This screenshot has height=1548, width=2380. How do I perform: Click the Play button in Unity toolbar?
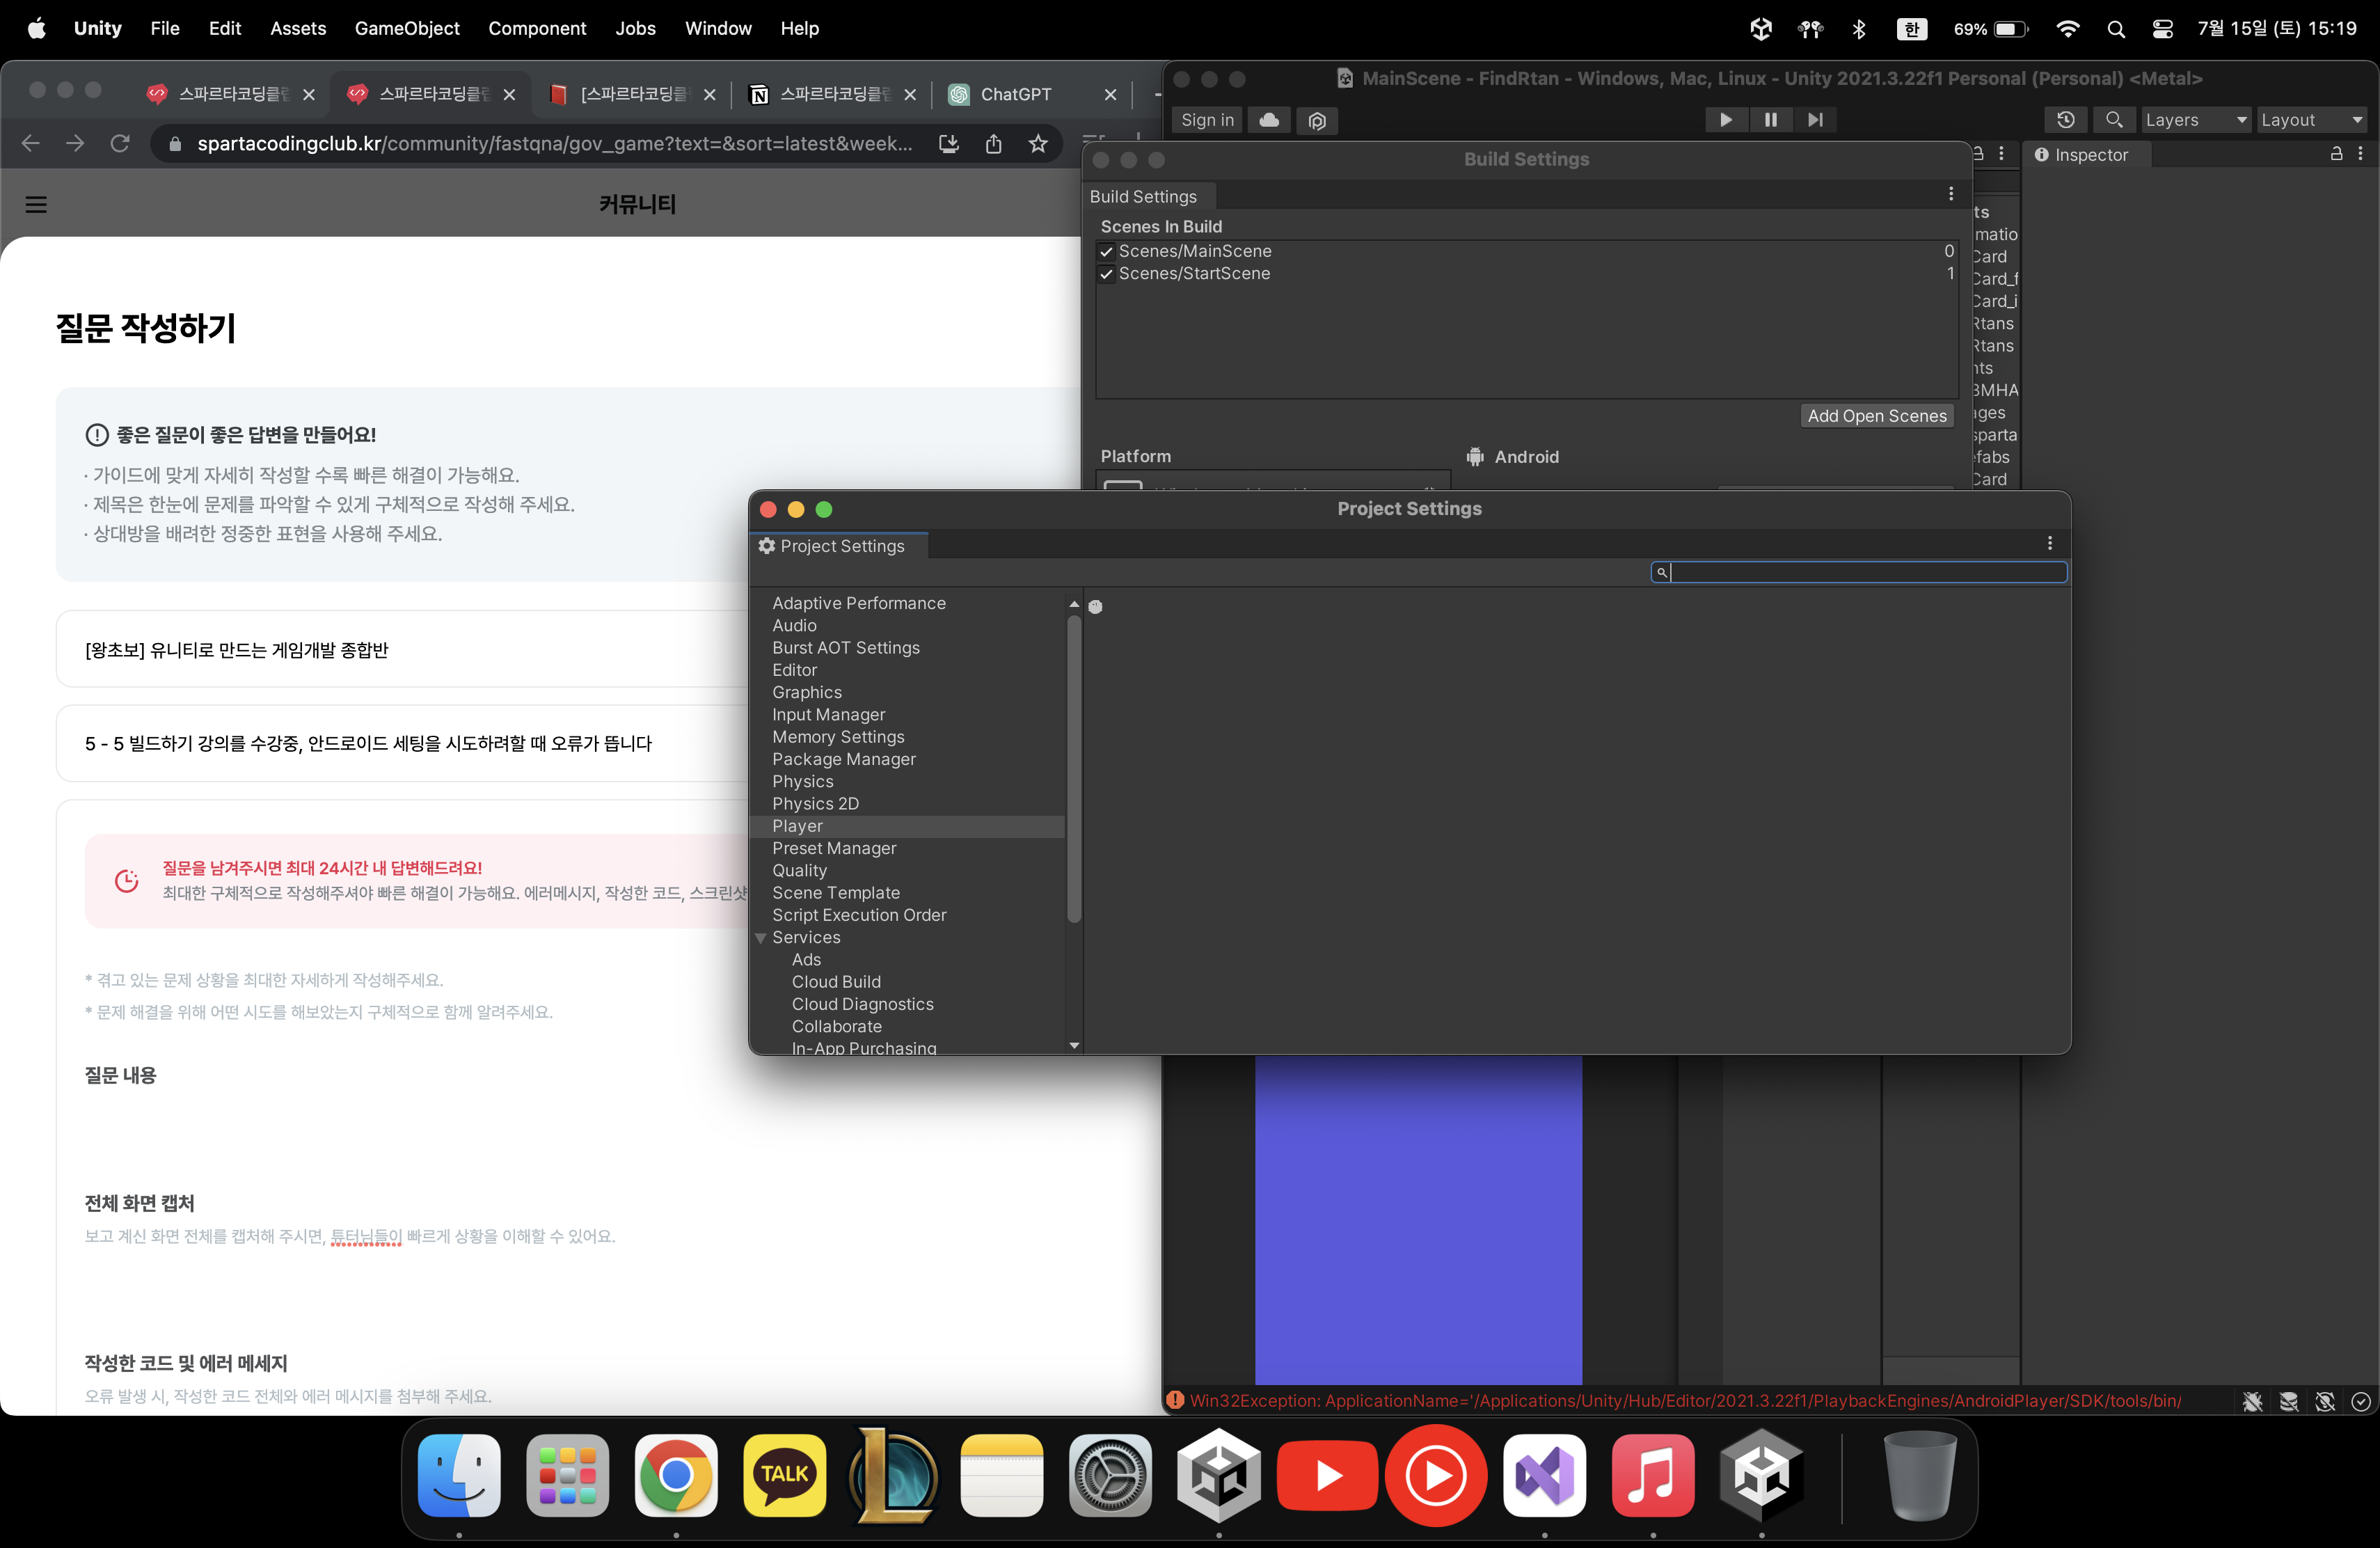pos(1726,120)
